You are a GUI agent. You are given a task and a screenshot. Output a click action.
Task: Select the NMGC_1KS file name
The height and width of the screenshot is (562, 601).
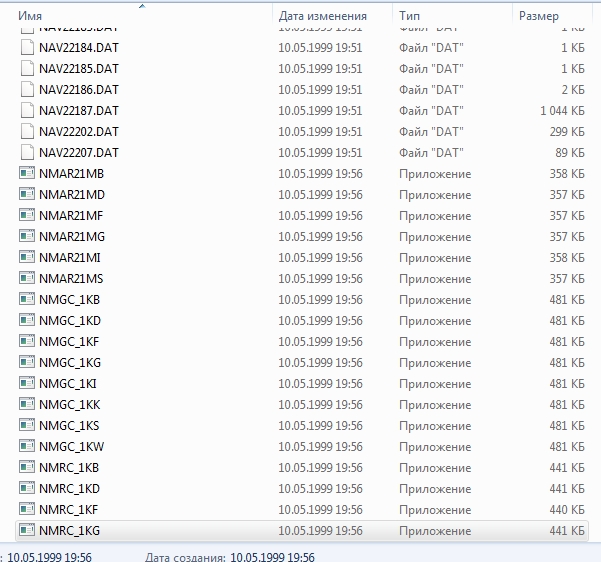pos(69,426)
